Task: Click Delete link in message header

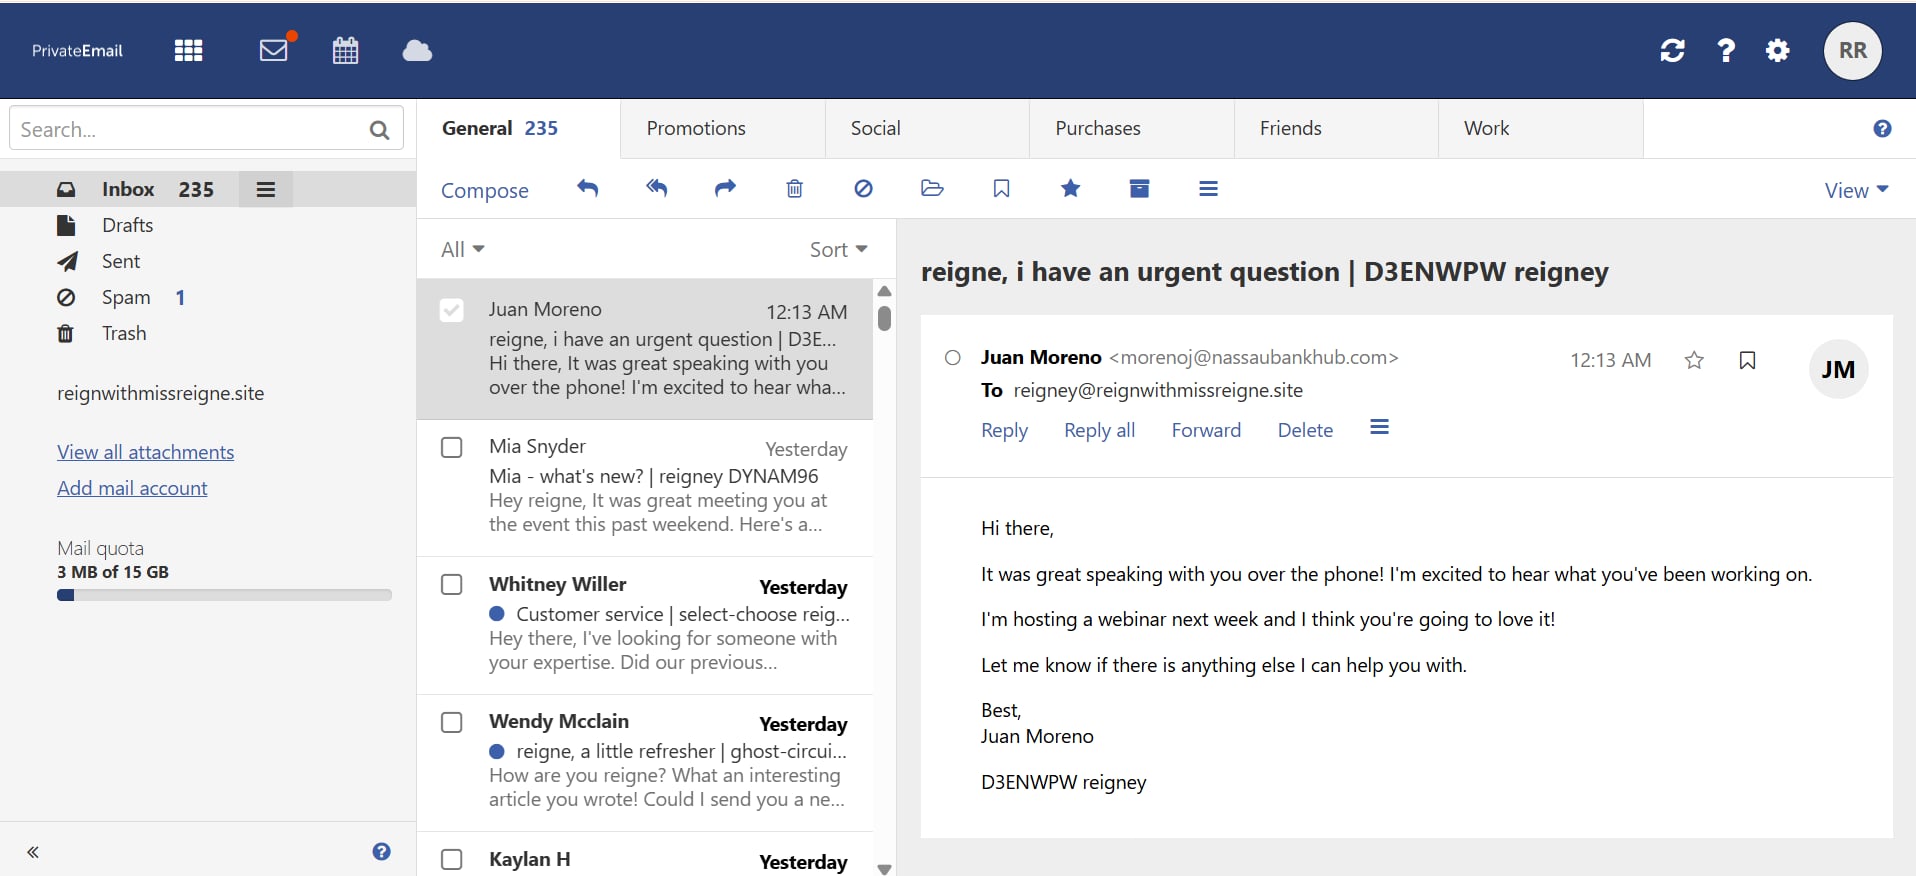Action: tap(1305, 430)
